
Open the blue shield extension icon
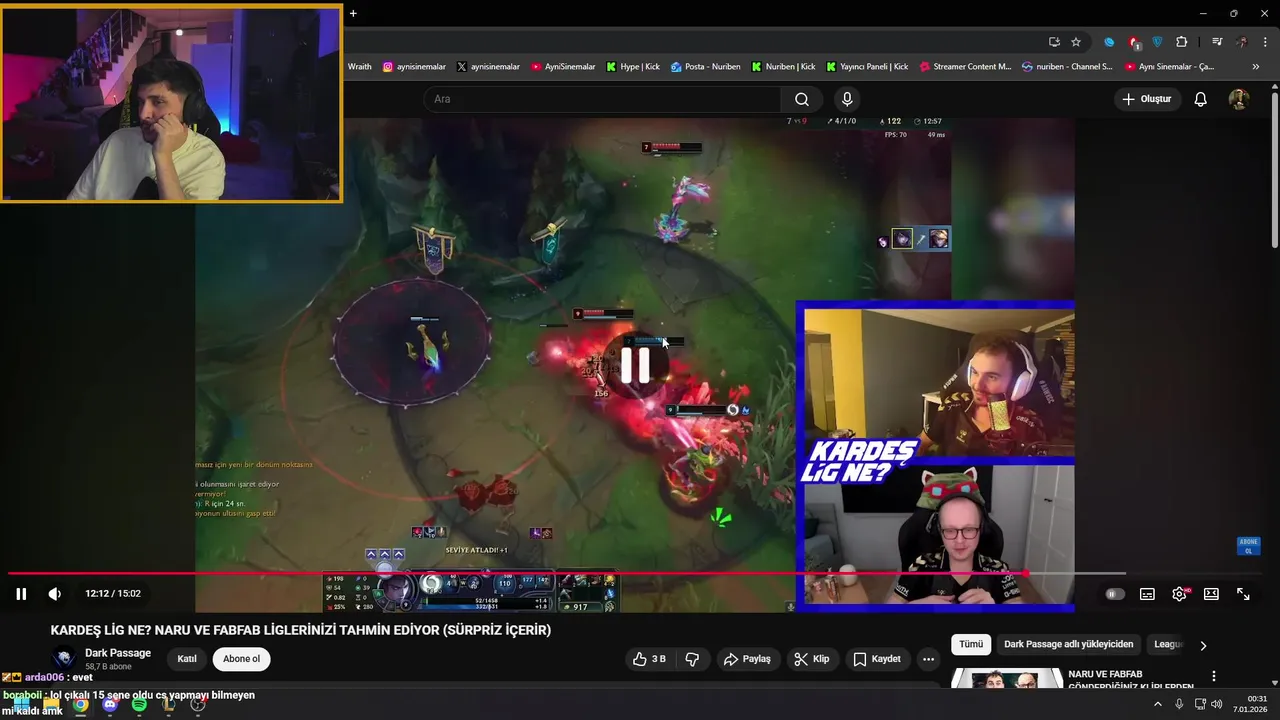pos(1158,42)
